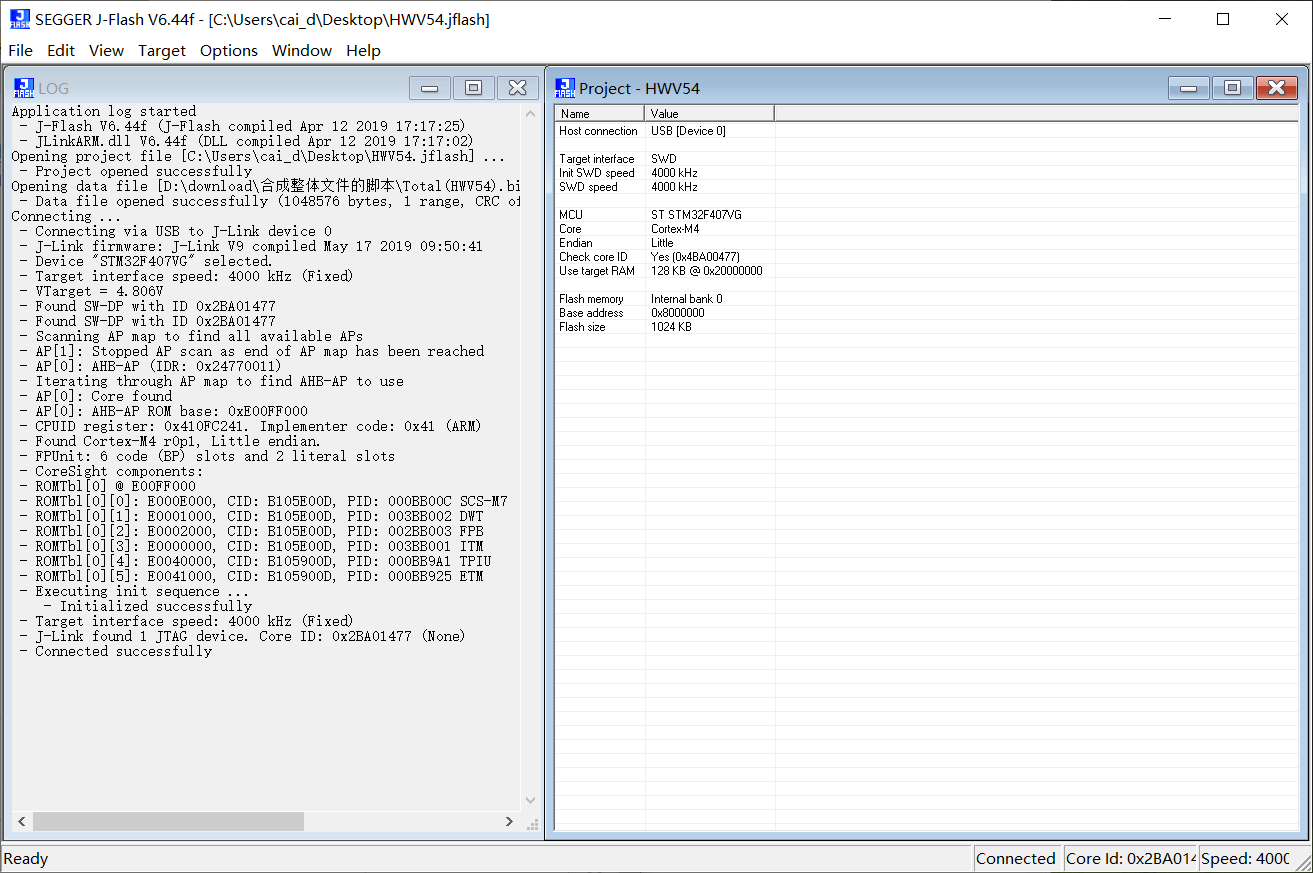Screen dimensions: 1313x873
Task: Click the LOG vertical scroll down arrow
Action: [531, 800]
